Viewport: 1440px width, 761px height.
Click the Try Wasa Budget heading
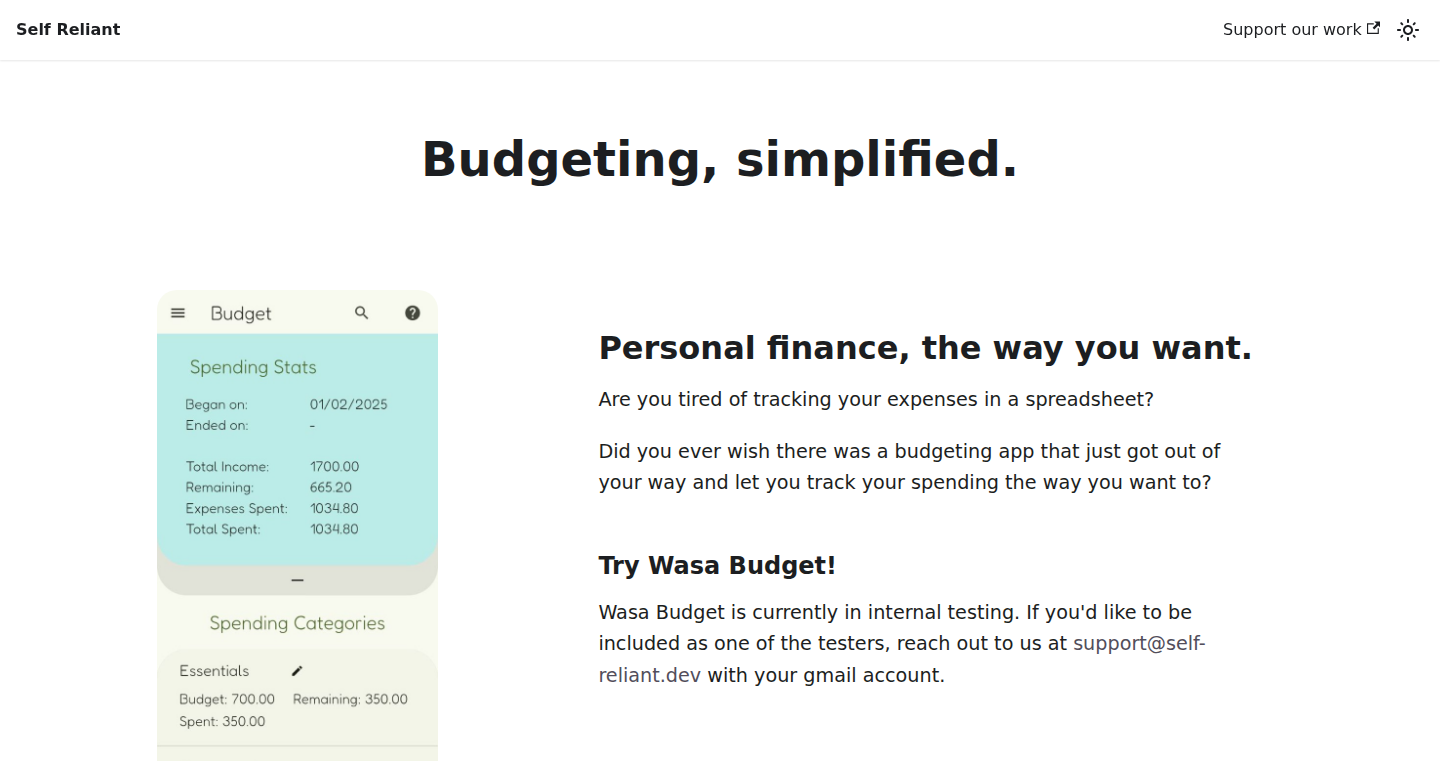click(717, 566)
